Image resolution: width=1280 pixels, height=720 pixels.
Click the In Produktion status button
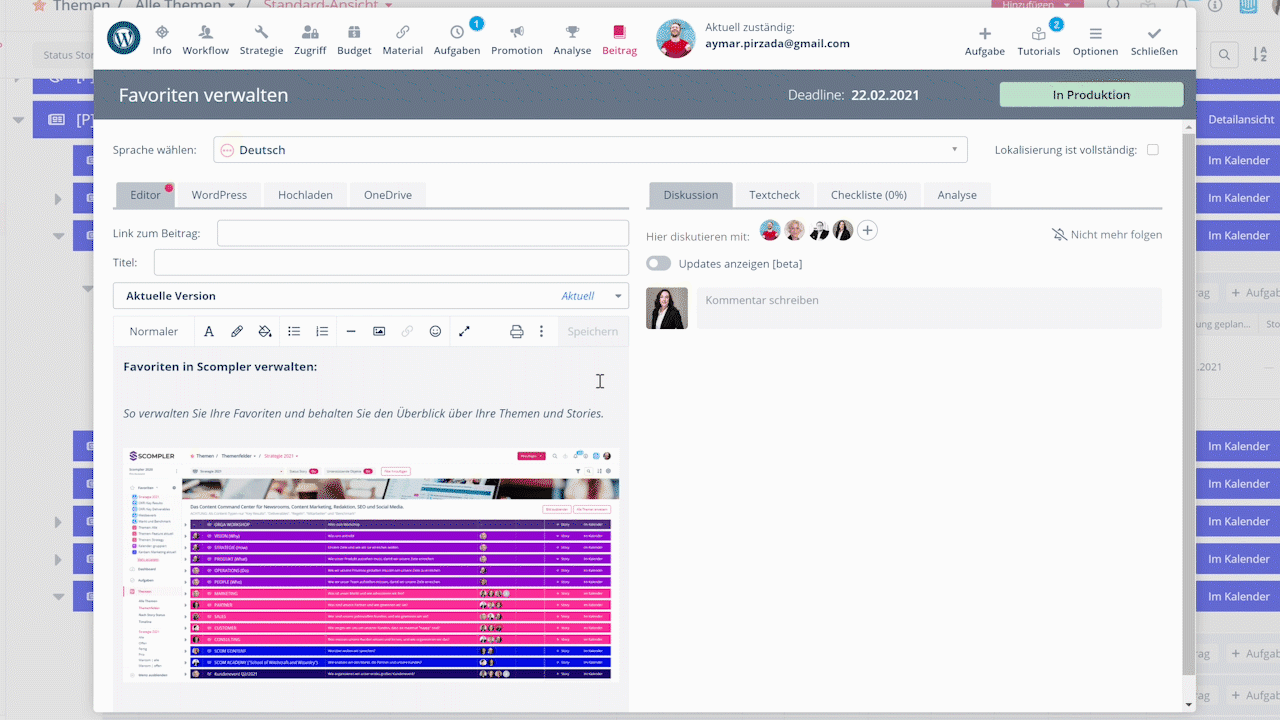point(1091,95)
